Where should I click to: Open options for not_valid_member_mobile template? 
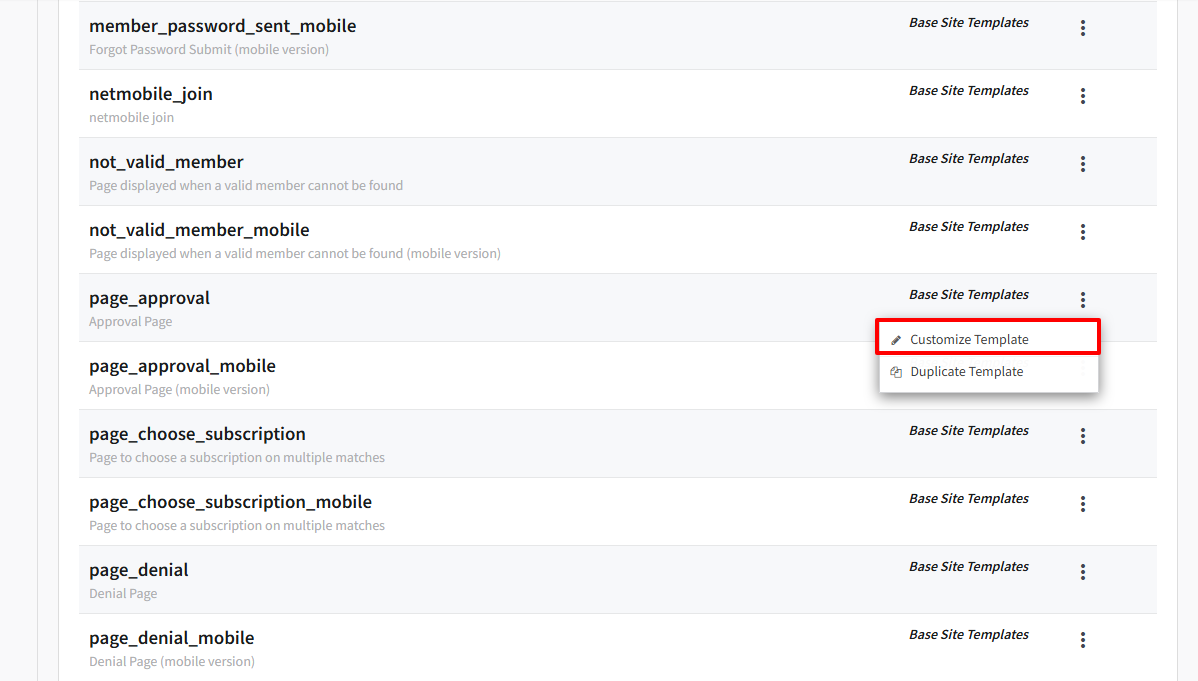click(1082, 232)
